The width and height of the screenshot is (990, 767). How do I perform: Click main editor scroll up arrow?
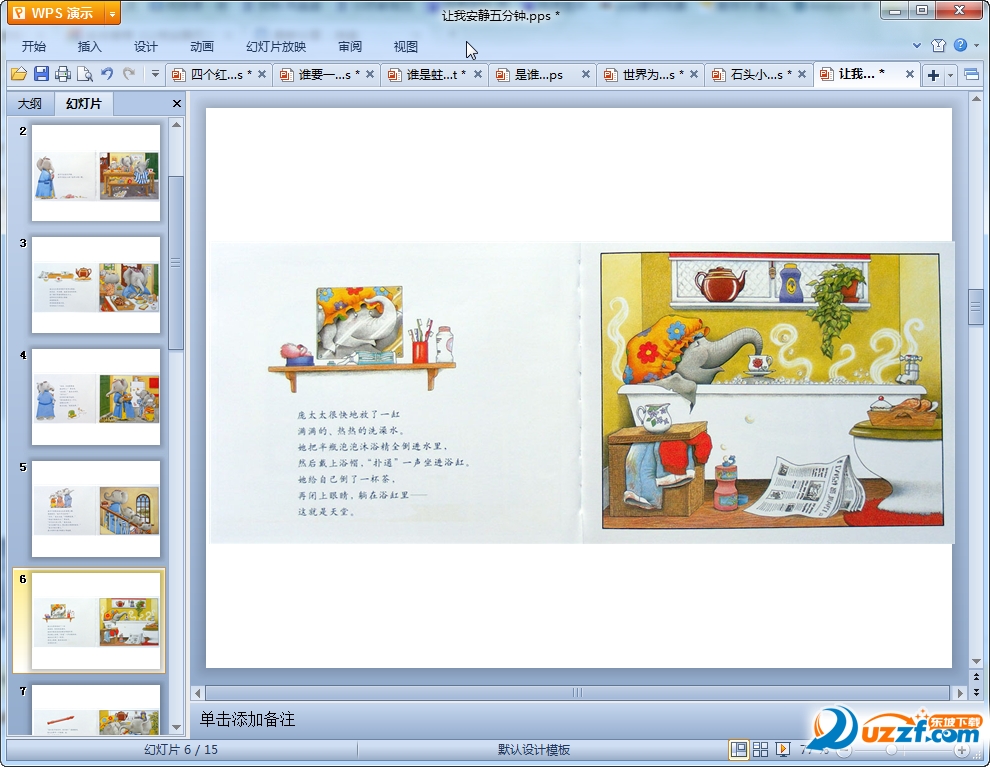click(x=976, y=99)
